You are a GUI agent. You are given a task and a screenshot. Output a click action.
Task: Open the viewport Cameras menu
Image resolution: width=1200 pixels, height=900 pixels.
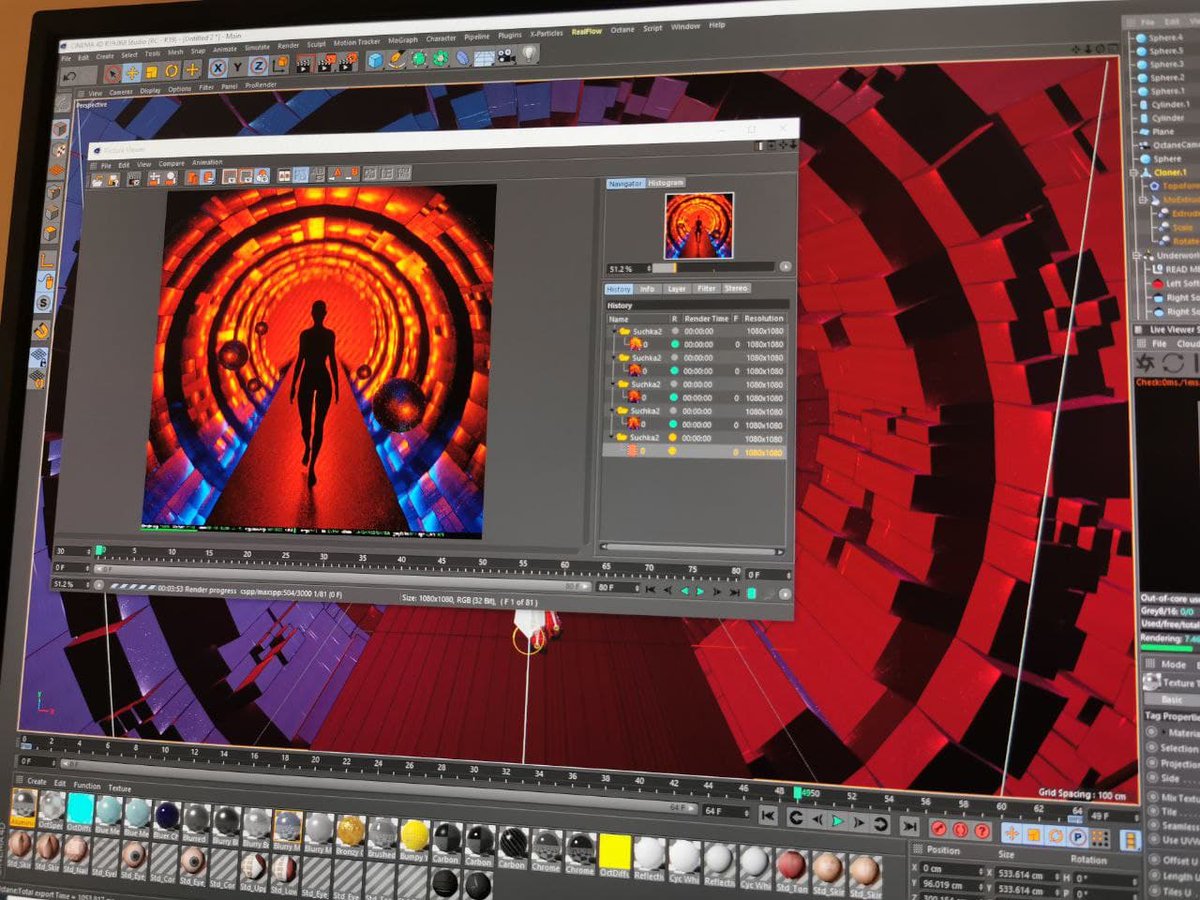120,92
